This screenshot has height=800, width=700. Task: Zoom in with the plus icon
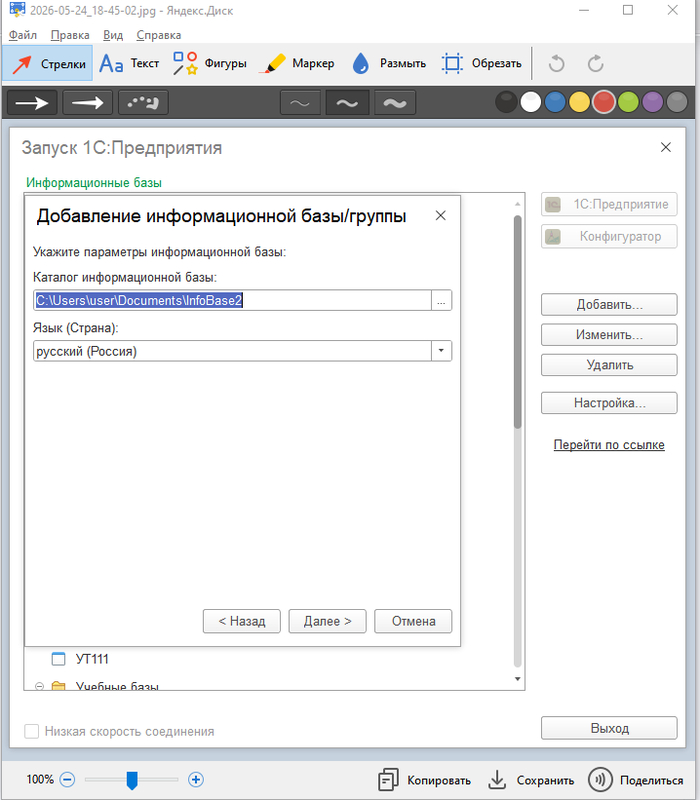pos(196,779)
